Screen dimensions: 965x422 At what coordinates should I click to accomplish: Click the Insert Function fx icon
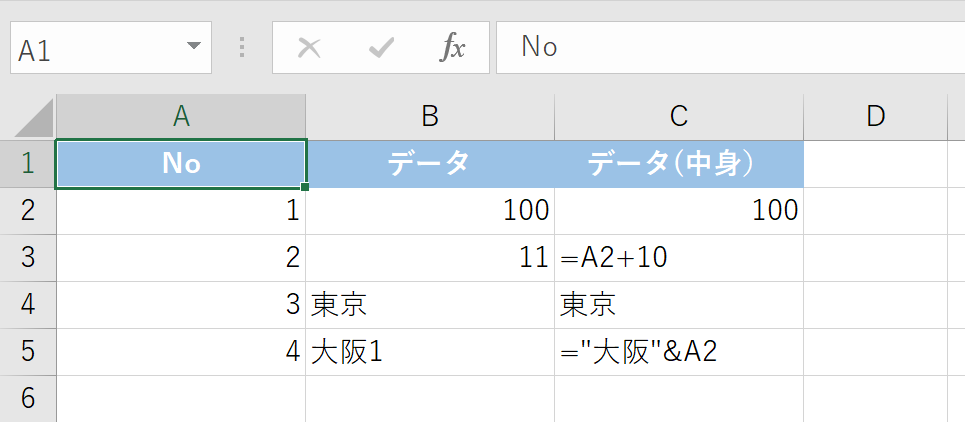pos(453,48)
